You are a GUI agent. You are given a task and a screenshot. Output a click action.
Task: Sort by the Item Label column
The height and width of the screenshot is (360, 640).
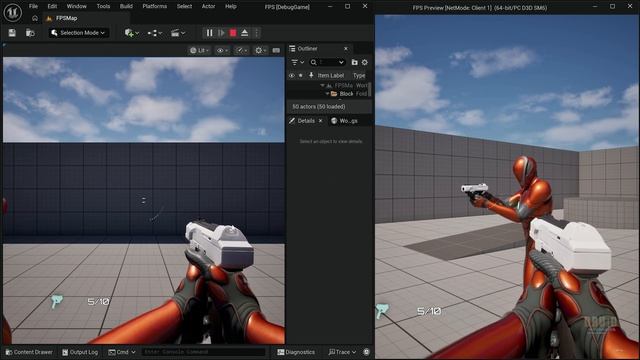(331, 76)
